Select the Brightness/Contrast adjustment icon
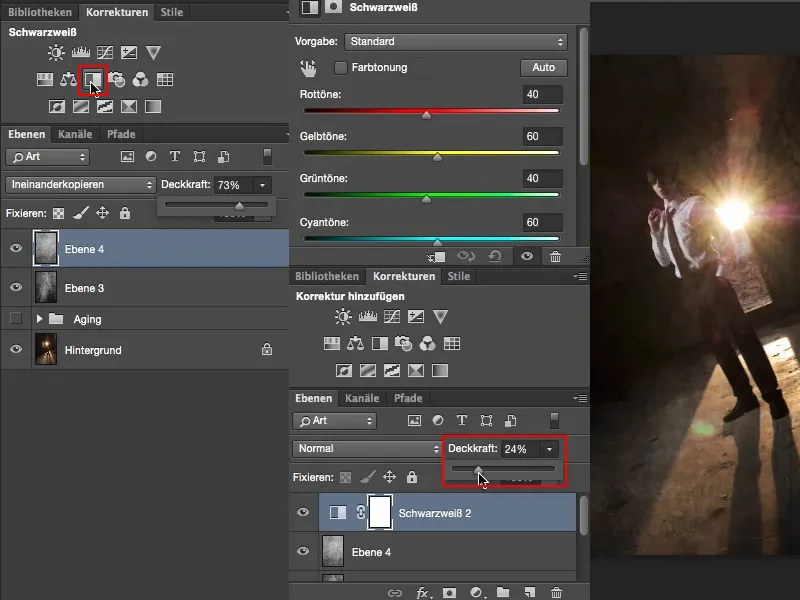Viewport: 800px width, 600px height. [x=55, y=52]
